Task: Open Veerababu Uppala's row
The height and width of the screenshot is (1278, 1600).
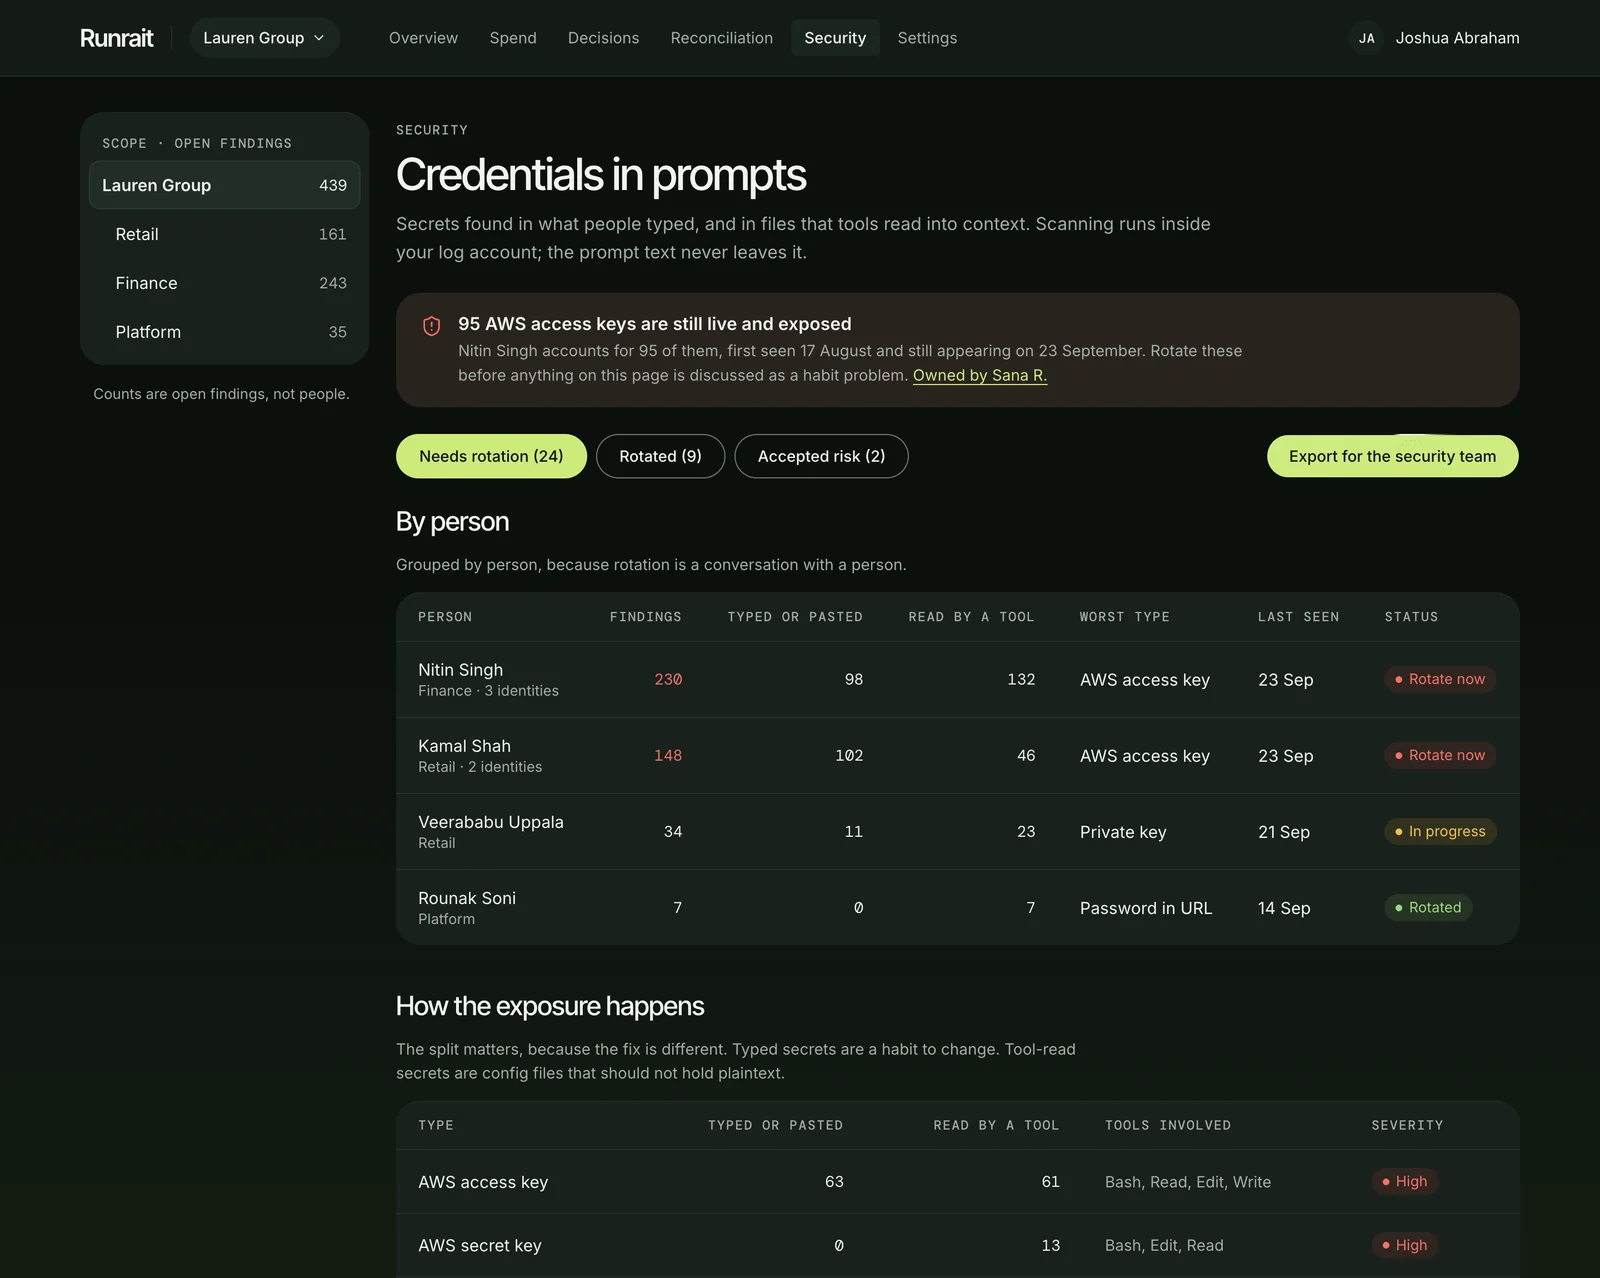Action: pyautogui.click(x=957, y=831)
